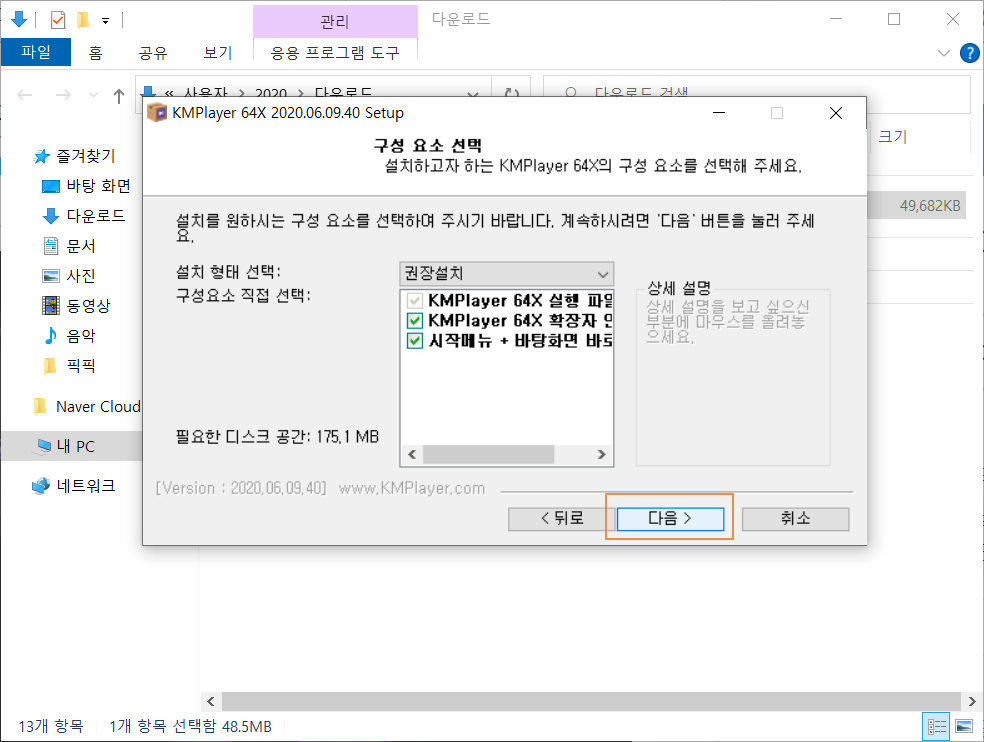Click the properties checkmark quick access icon
The height and width of the screenshot is (742, 984).
coord(58,20)
